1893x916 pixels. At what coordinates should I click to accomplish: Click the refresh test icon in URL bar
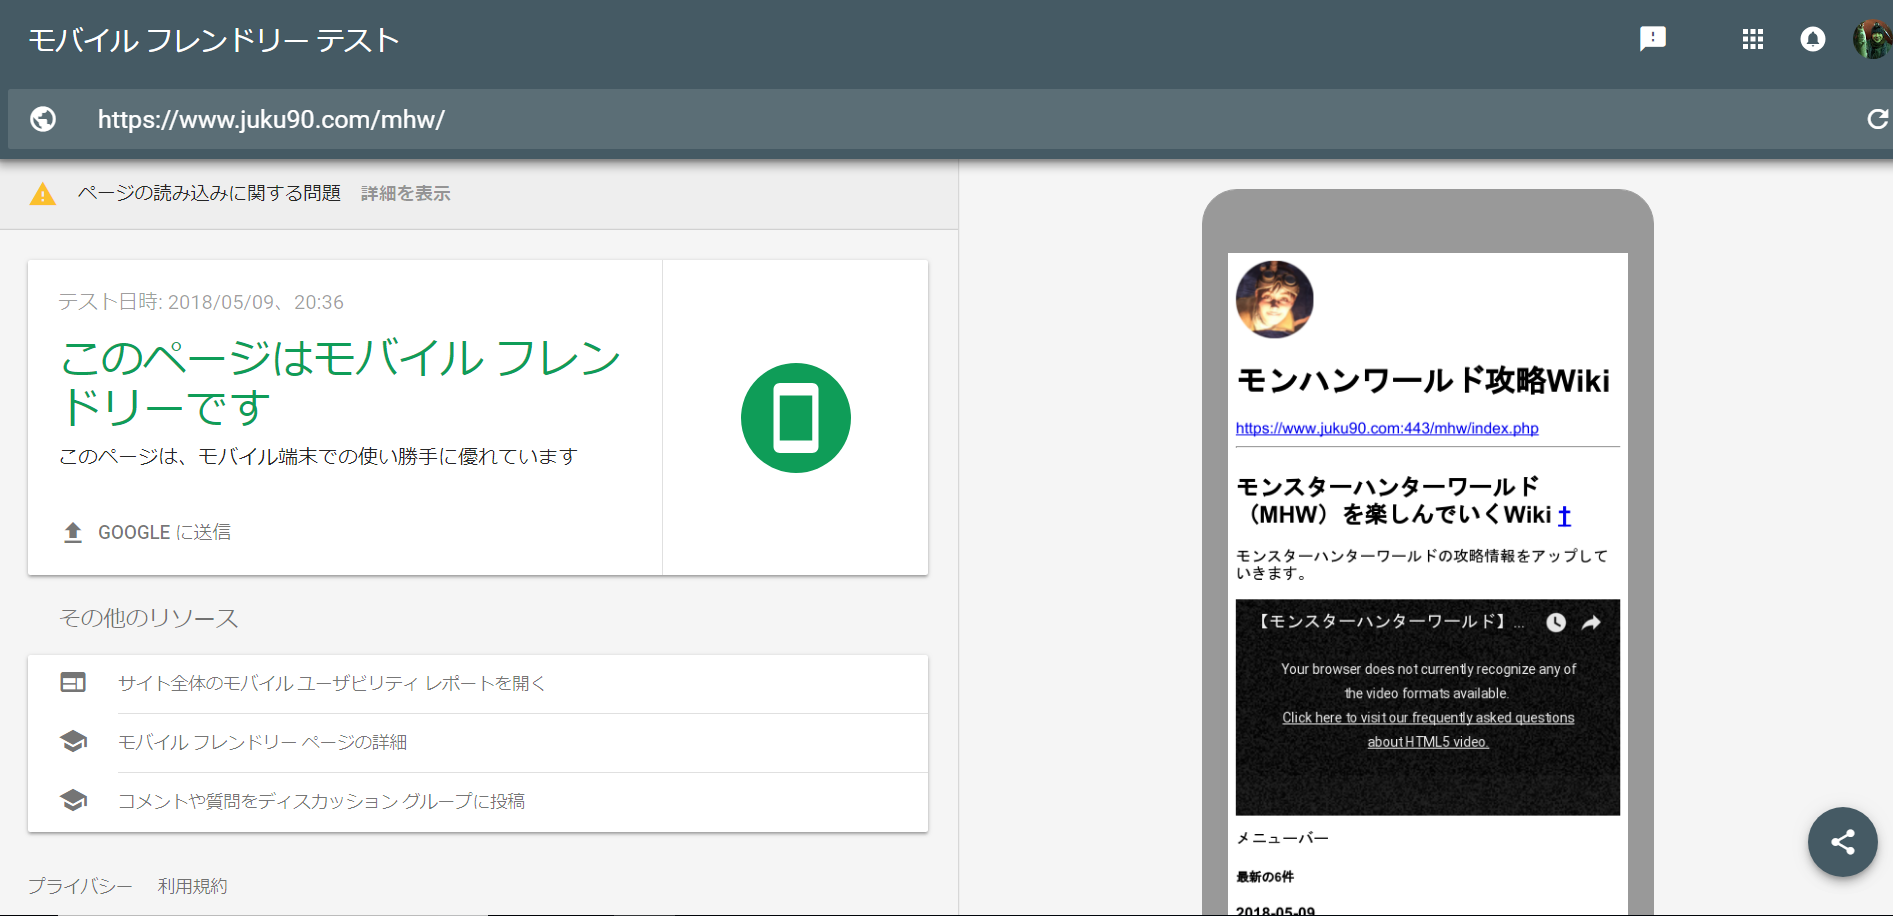(1878, 119)
